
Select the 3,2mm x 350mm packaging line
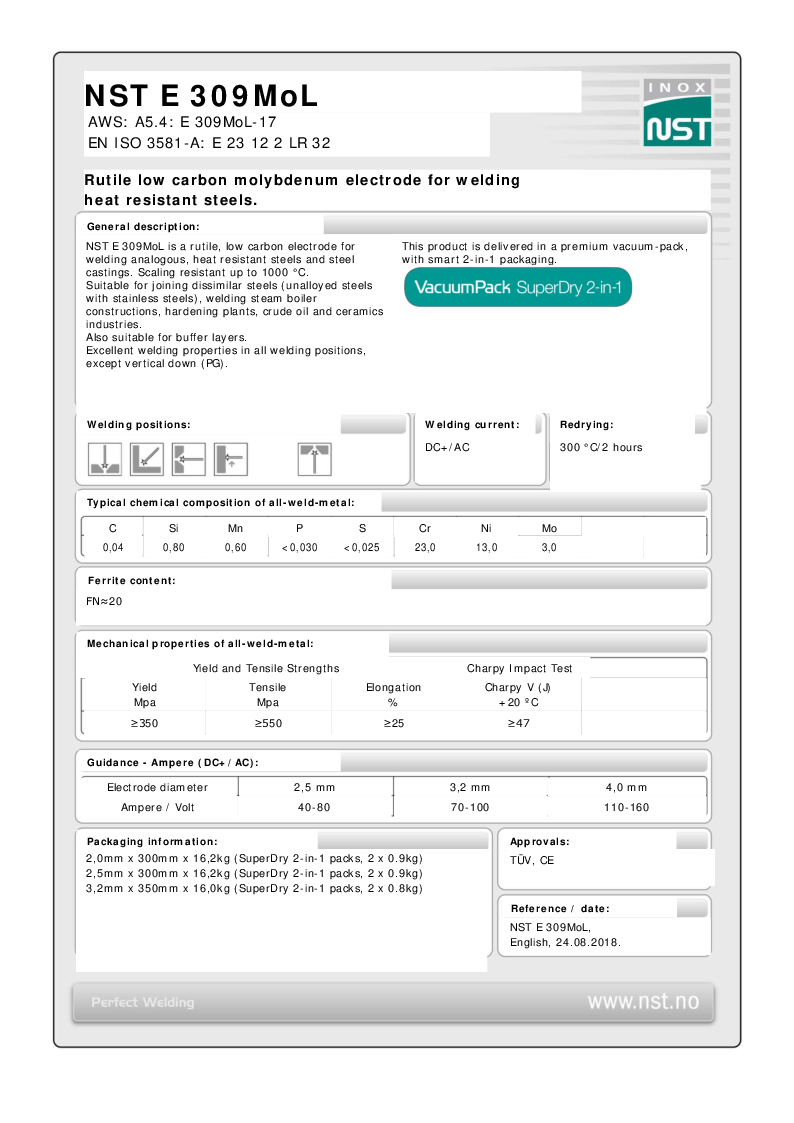coord(254,888)
